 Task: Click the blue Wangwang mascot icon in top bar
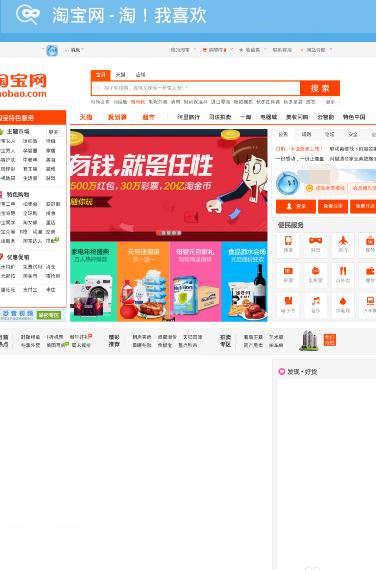point(52,50)
